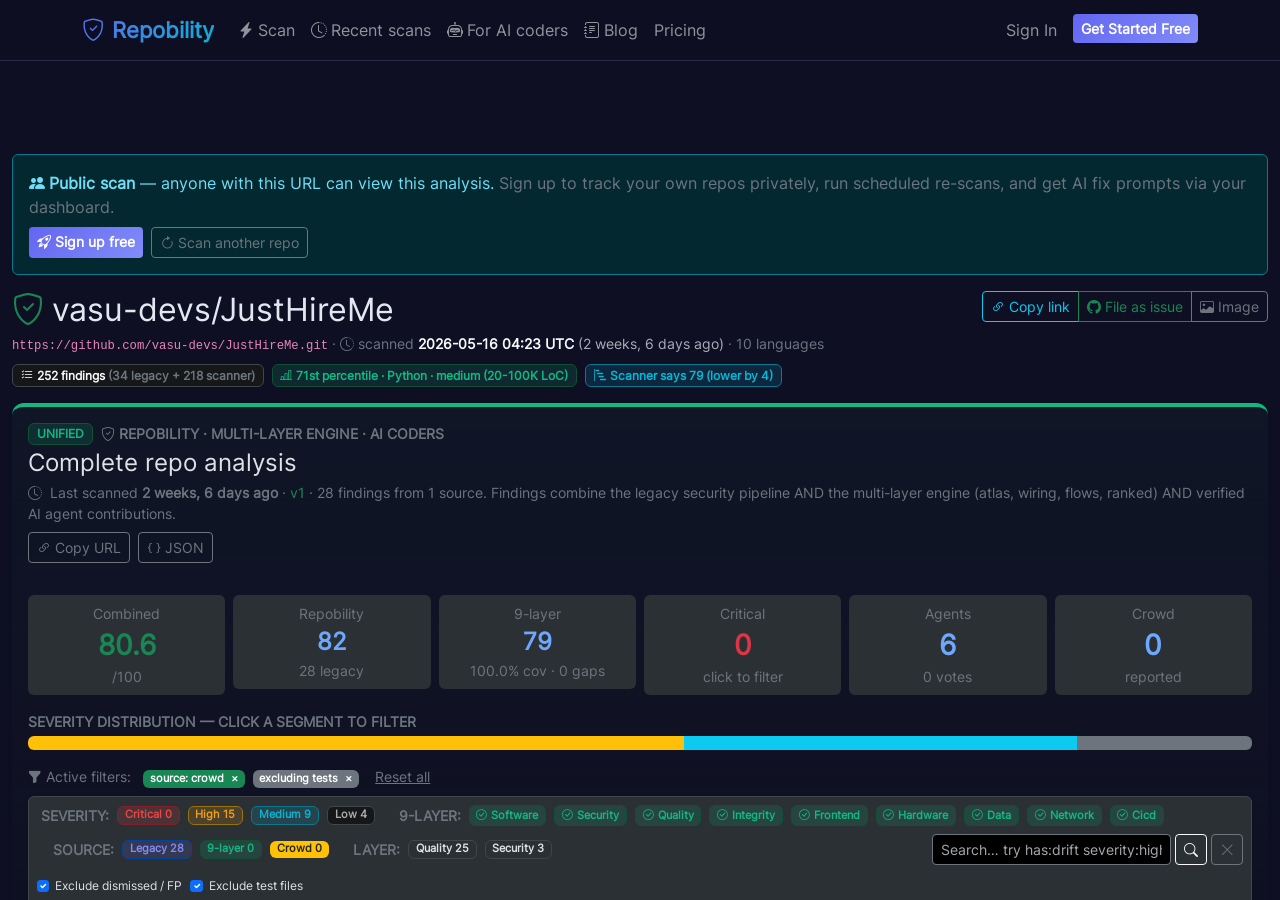Focus the findings search input field
The width and height of the screenshot is (1280, 900).
[1051, 850]
